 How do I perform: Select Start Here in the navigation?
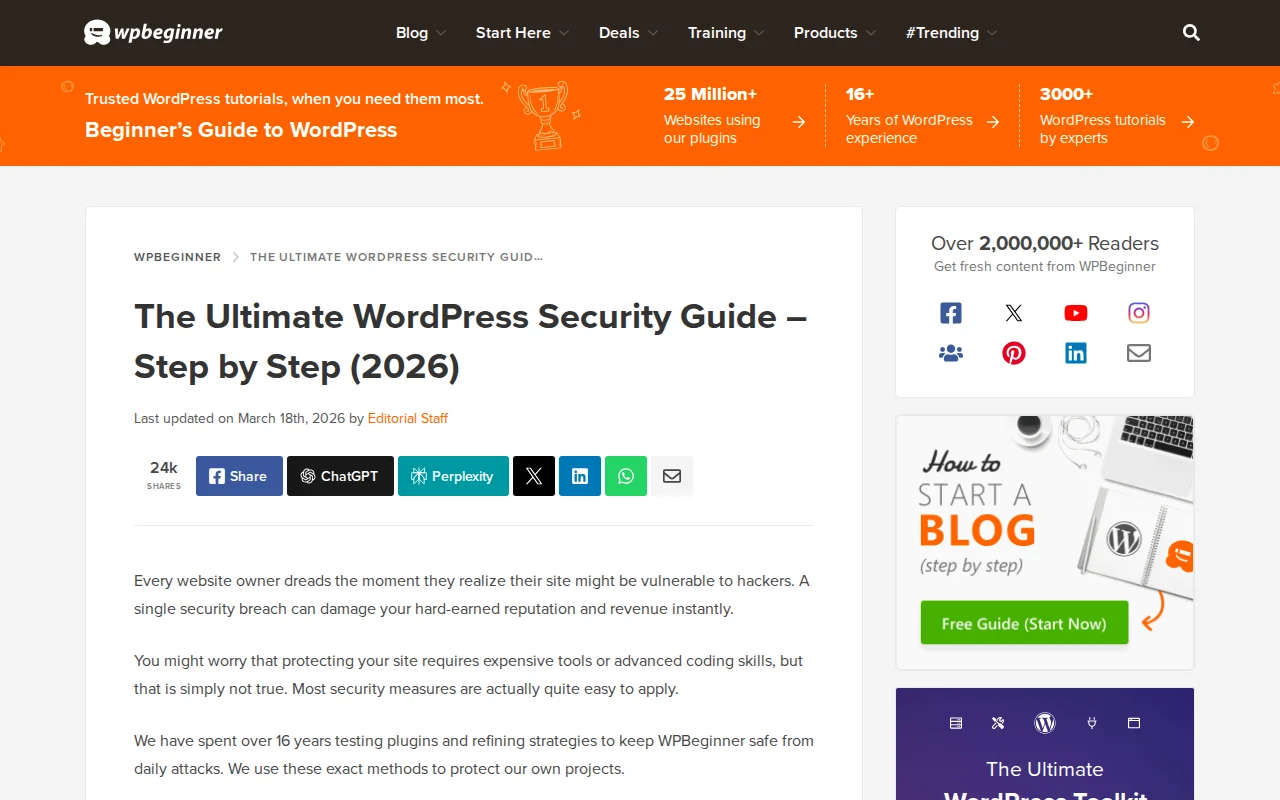(x=521, y=32)
